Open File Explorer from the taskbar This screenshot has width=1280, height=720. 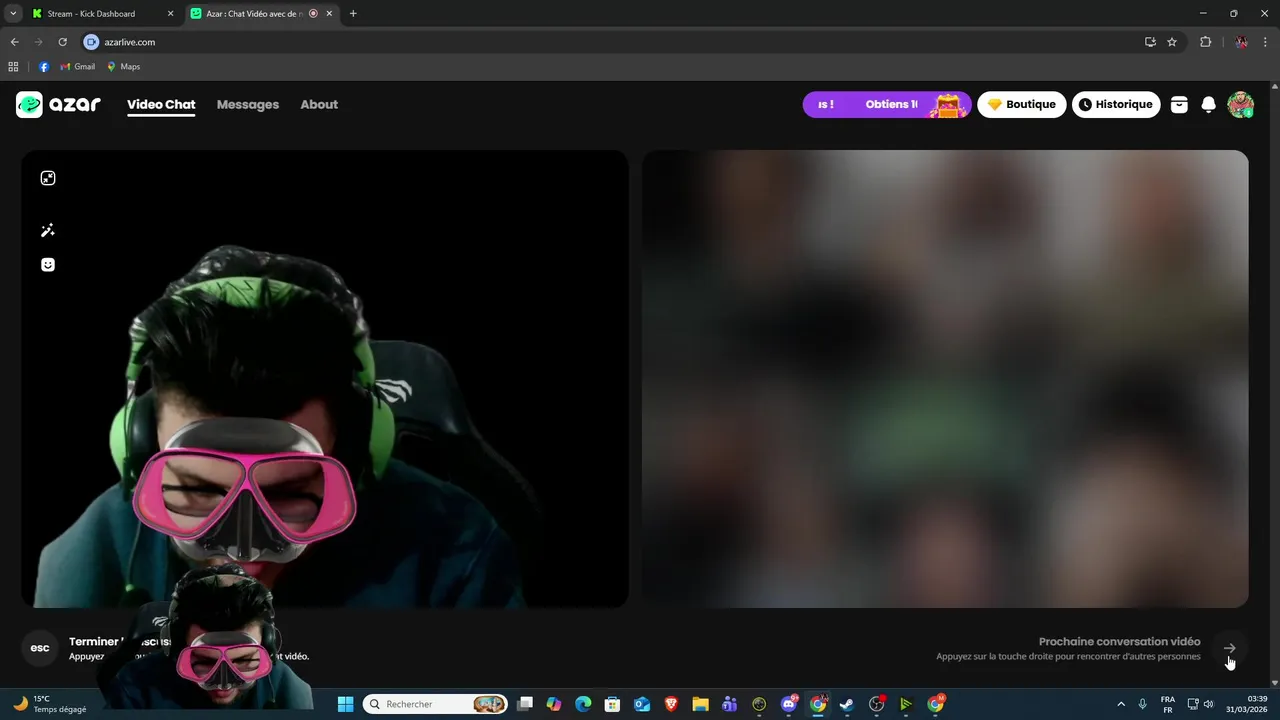[x=700, y=704]
